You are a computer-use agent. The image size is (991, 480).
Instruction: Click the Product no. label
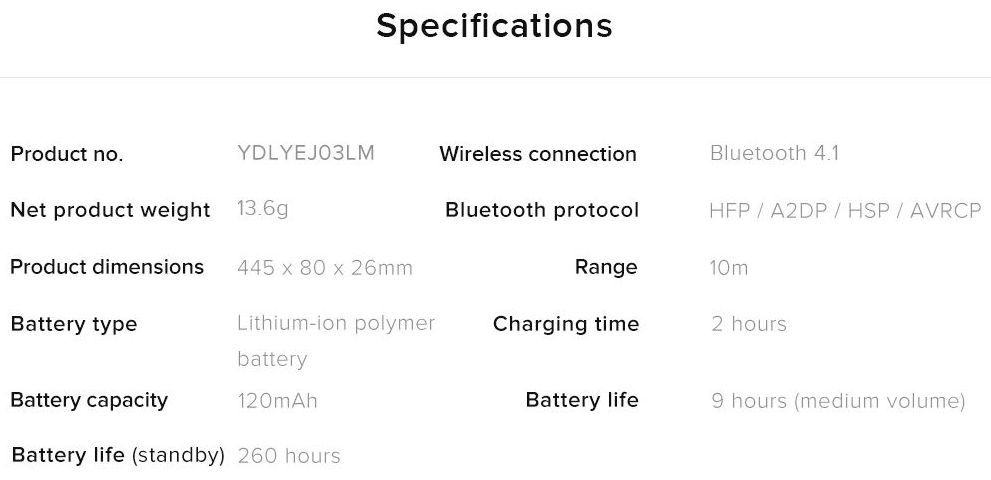coord(66,154)
